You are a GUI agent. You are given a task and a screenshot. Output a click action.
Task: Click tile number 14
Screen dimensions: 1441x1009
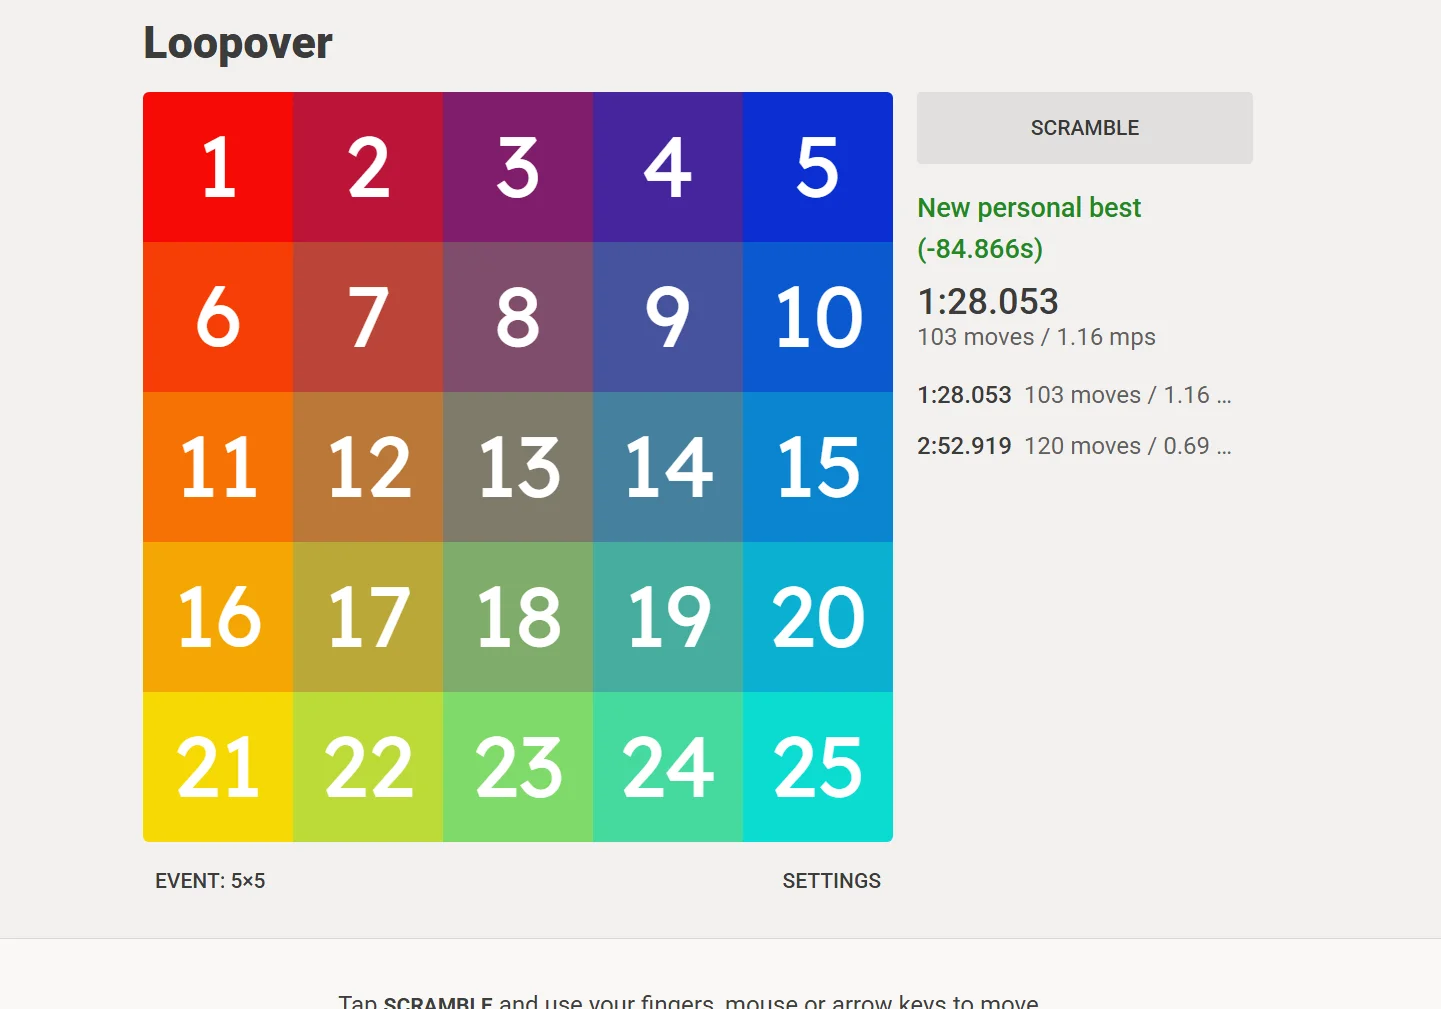pos(668,467)
